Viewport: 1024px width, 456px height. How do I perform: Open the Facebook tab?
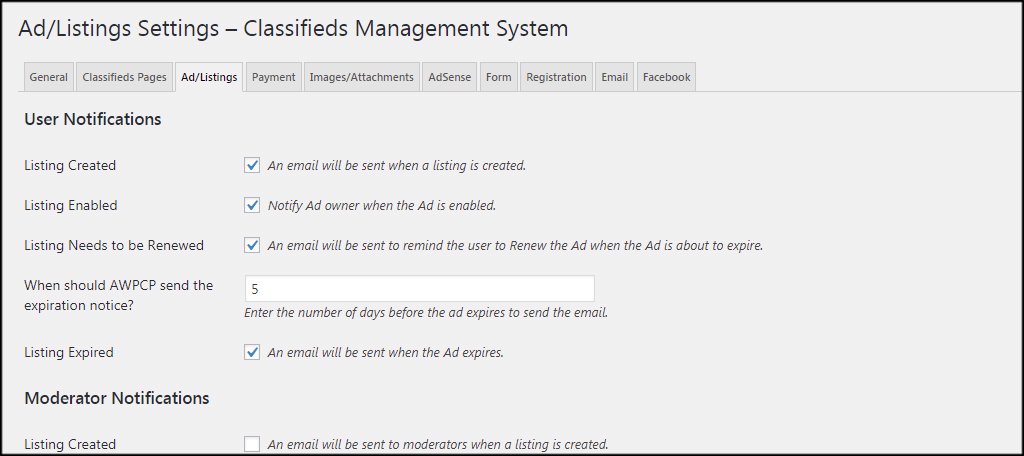(x=666, y=77)
